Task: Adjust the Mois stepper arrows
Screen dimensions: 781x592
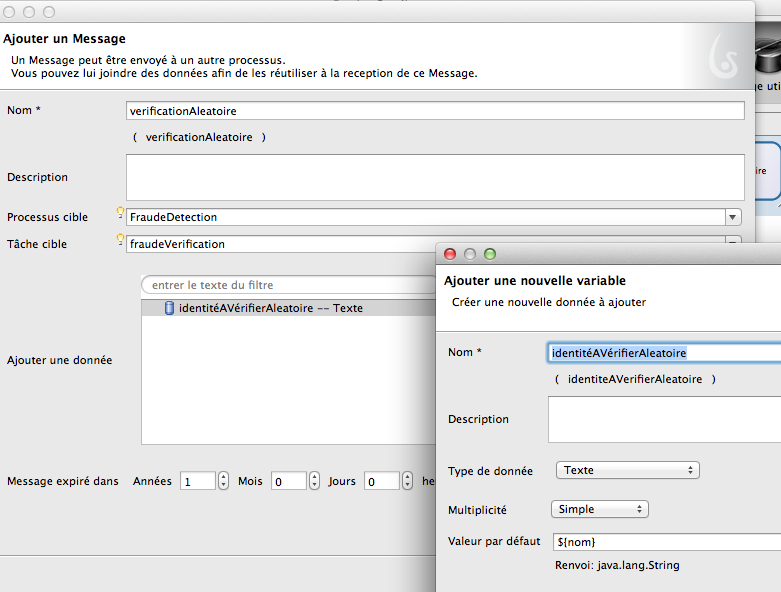Action: (314, 481)
